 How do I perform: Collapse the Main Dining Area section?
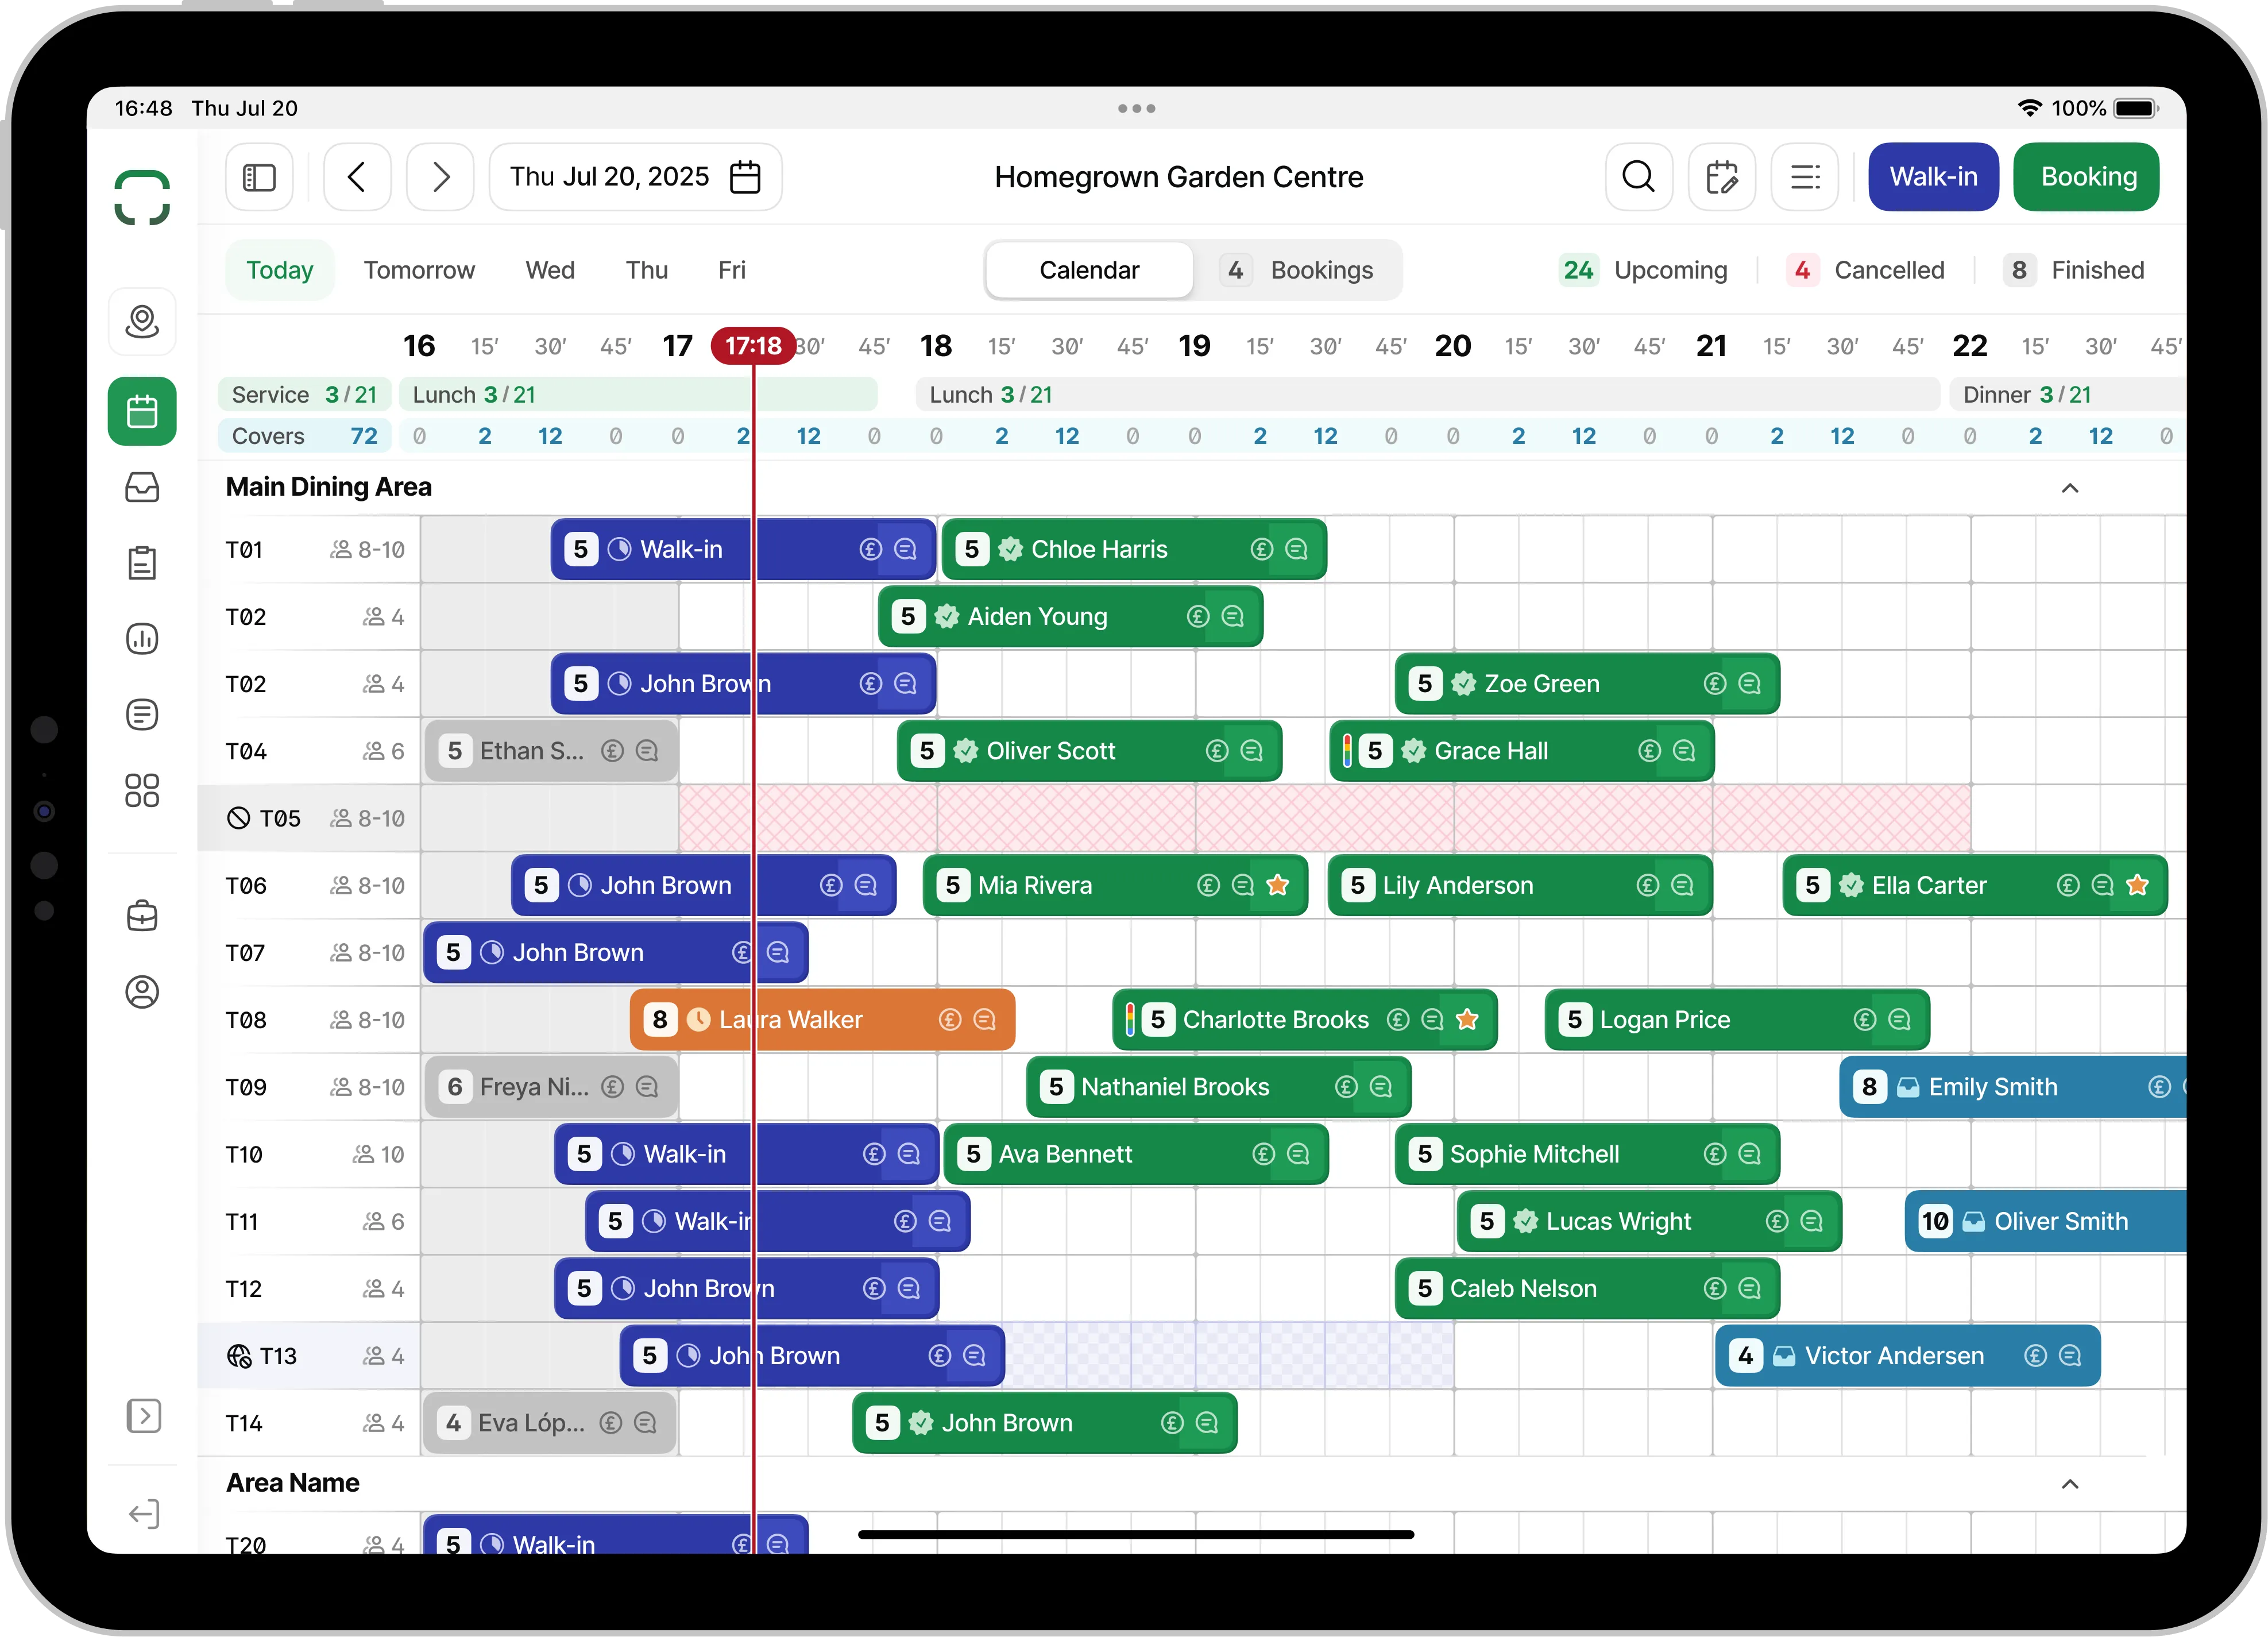(2069, 488)
